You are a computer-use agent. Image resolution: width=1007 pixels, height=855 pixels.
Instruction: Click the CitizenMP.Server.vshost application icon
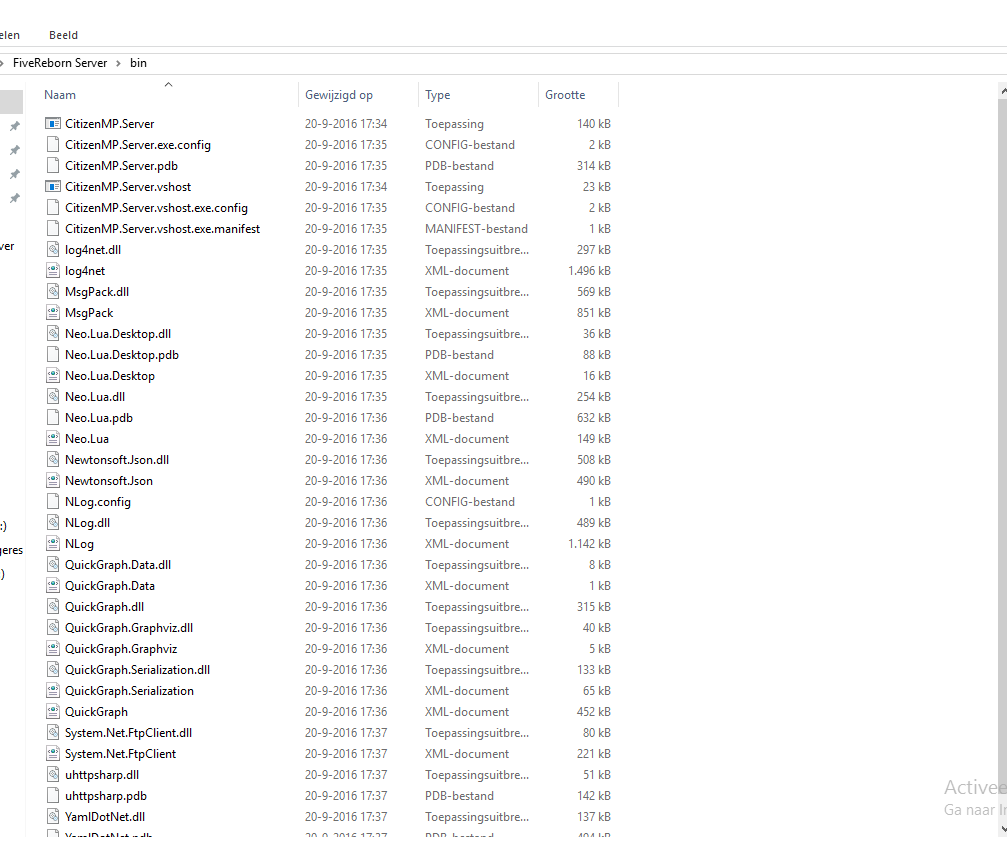[x=53, y=186]
